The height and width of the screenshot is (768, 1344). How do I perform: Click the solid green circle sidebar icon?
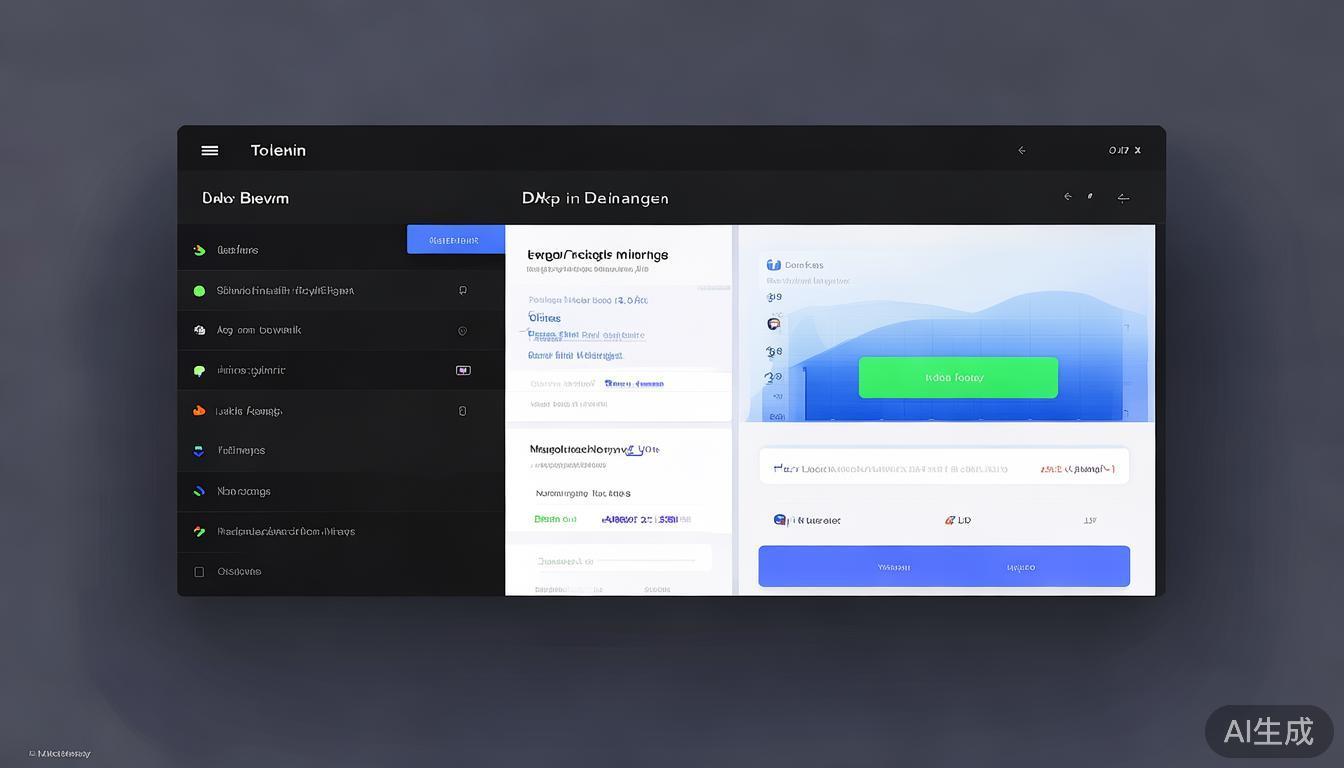click(199, 291)
